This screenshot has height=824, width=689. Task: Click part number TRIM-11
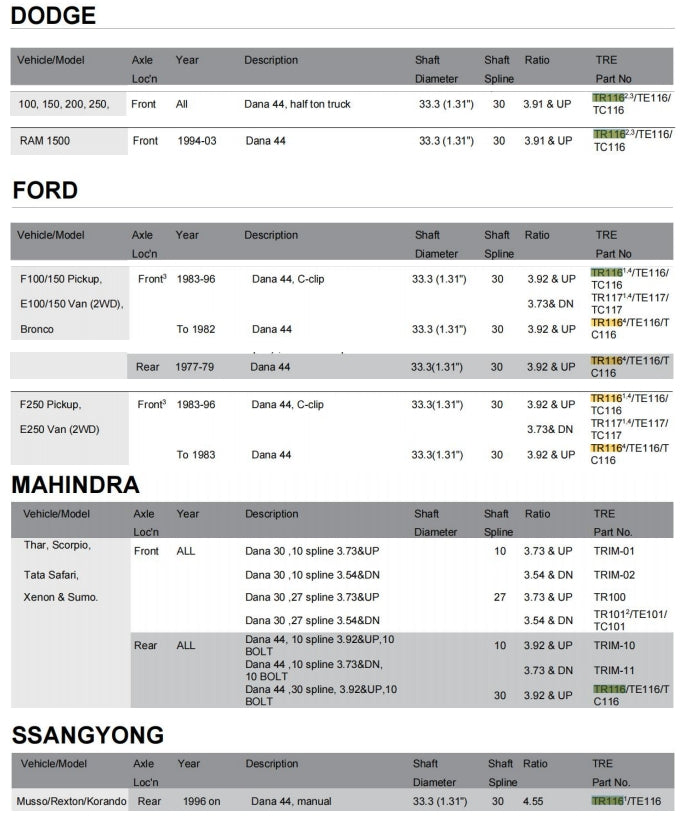click(x=613, y=671)
